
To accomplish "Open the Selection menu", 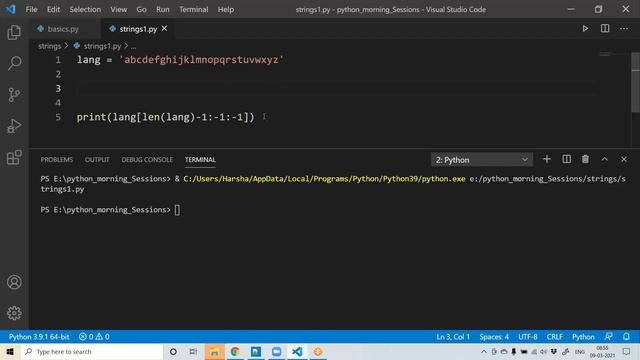I will coord(85,9).
